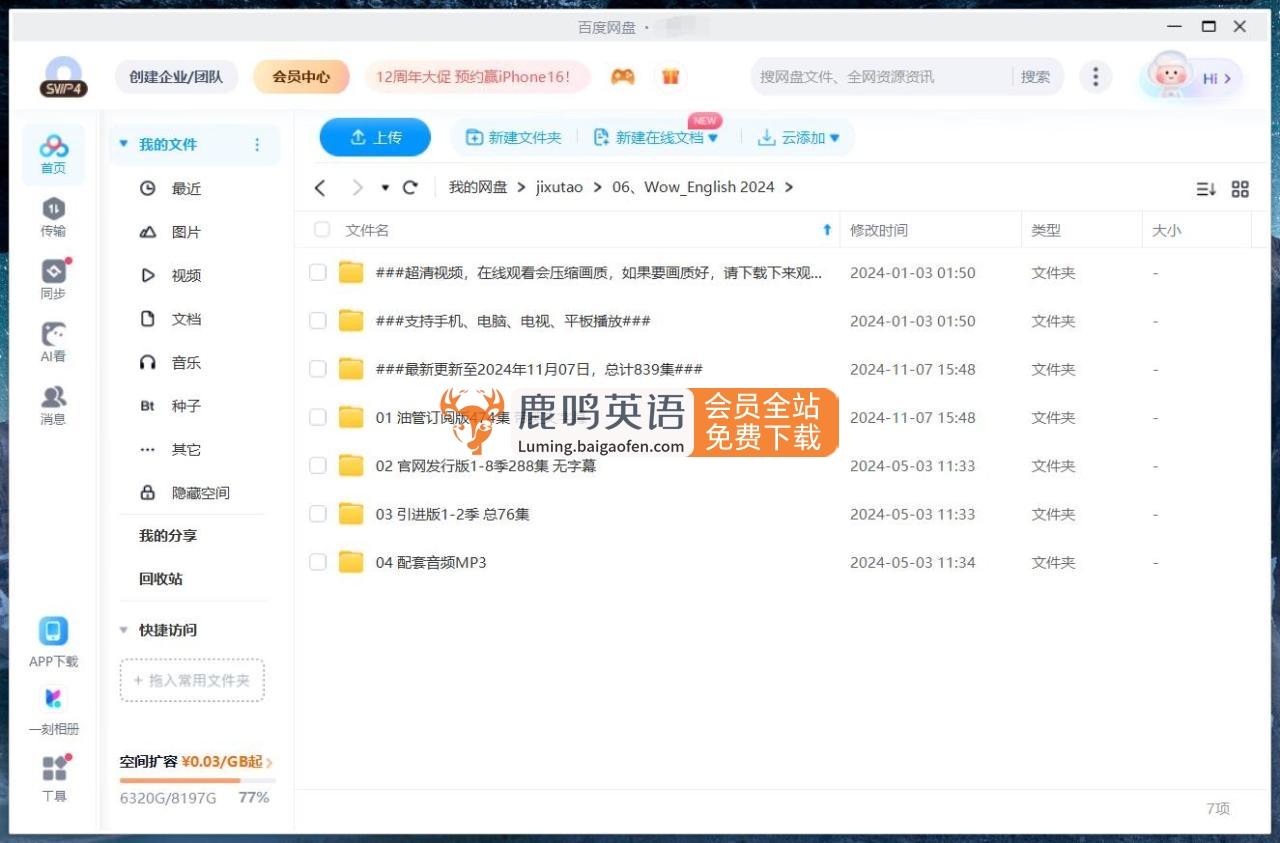Expand 空间扩容 offer chevron
This screenshot has height=843, width=1280.
270,762
